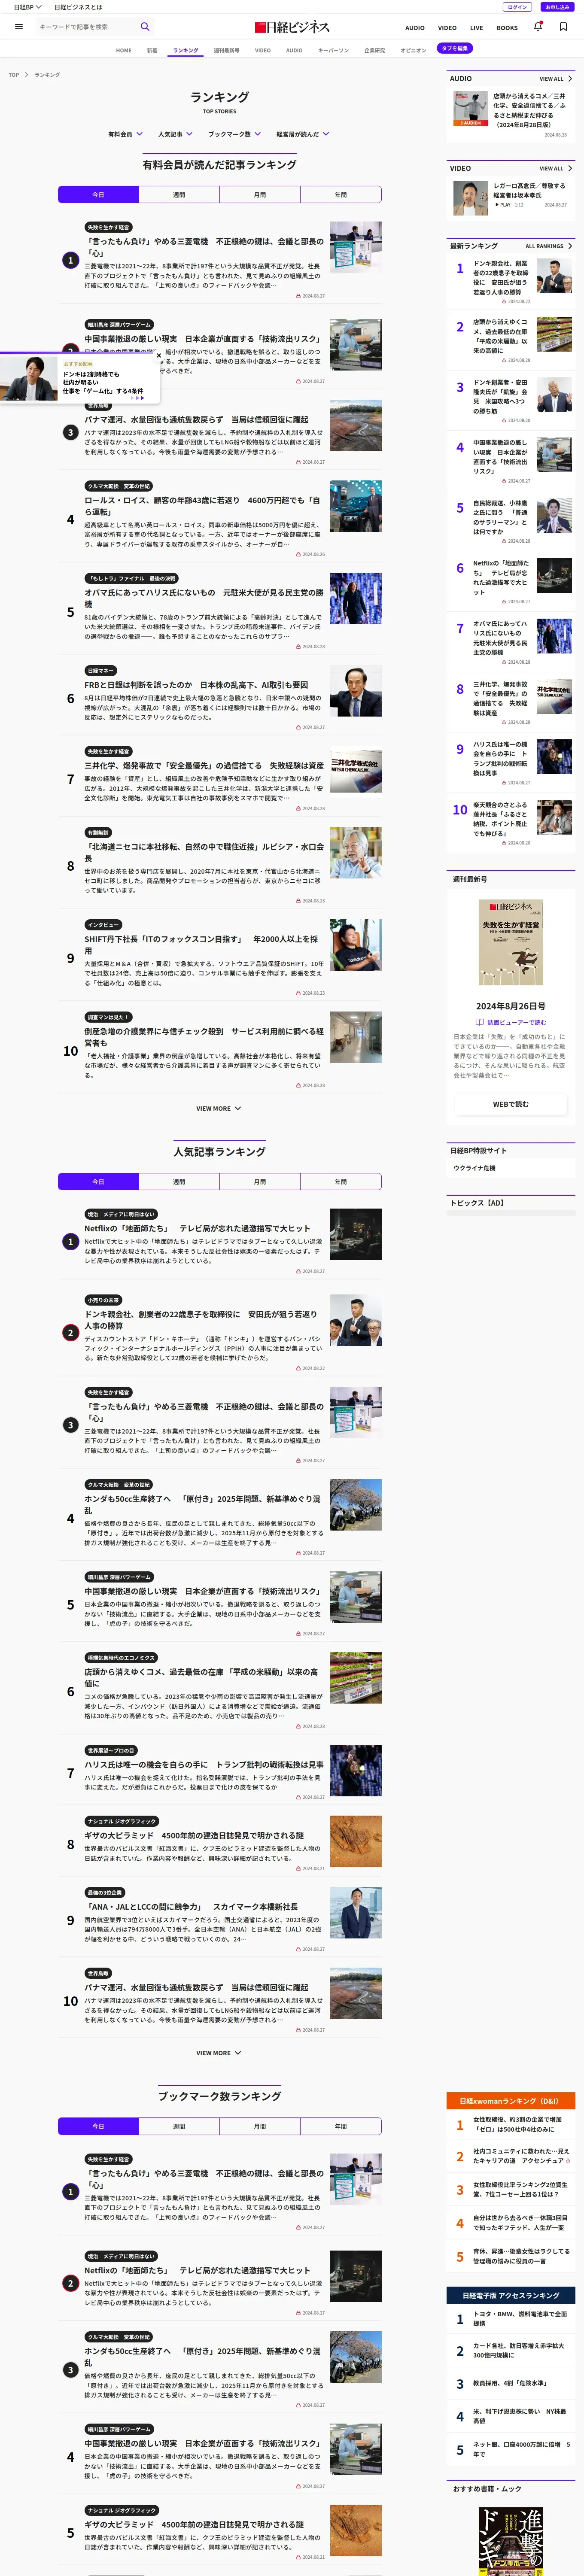Select 週間 tab in 有料会員 ranking
The height and width of the screenshot is (2576, 584).
(179, 195)
